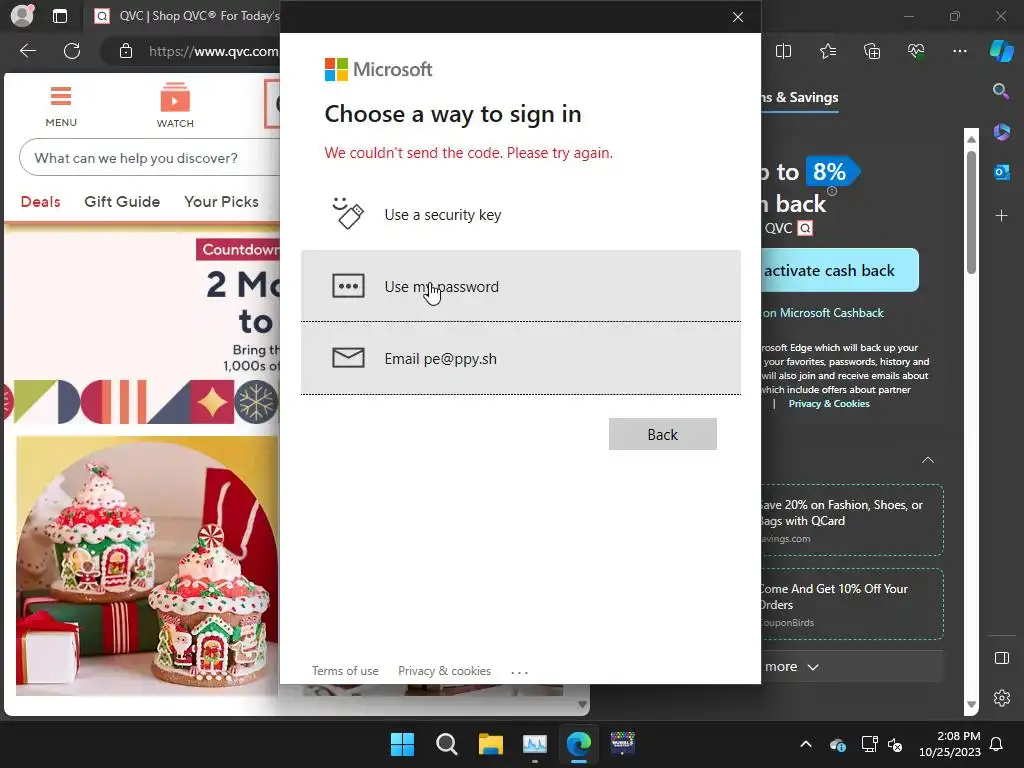Click the Back button in dialog
The image size is (1024, 768).
pos(662,434)
